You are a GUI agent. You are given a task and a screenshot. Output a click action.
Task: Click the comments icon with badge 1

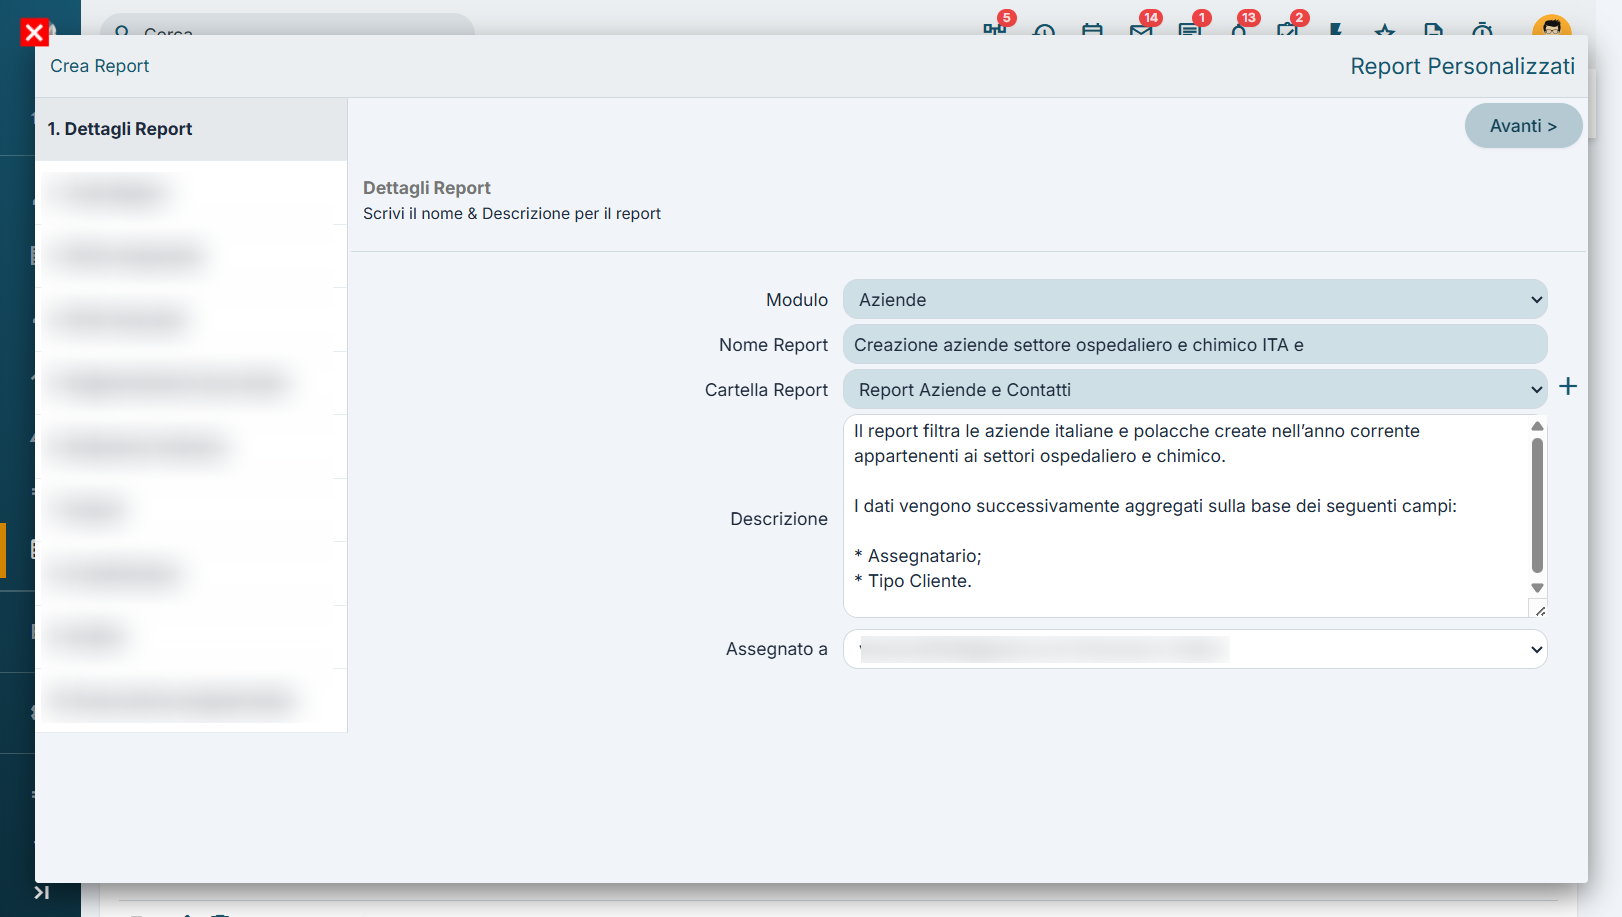(x=1190, y=29)
